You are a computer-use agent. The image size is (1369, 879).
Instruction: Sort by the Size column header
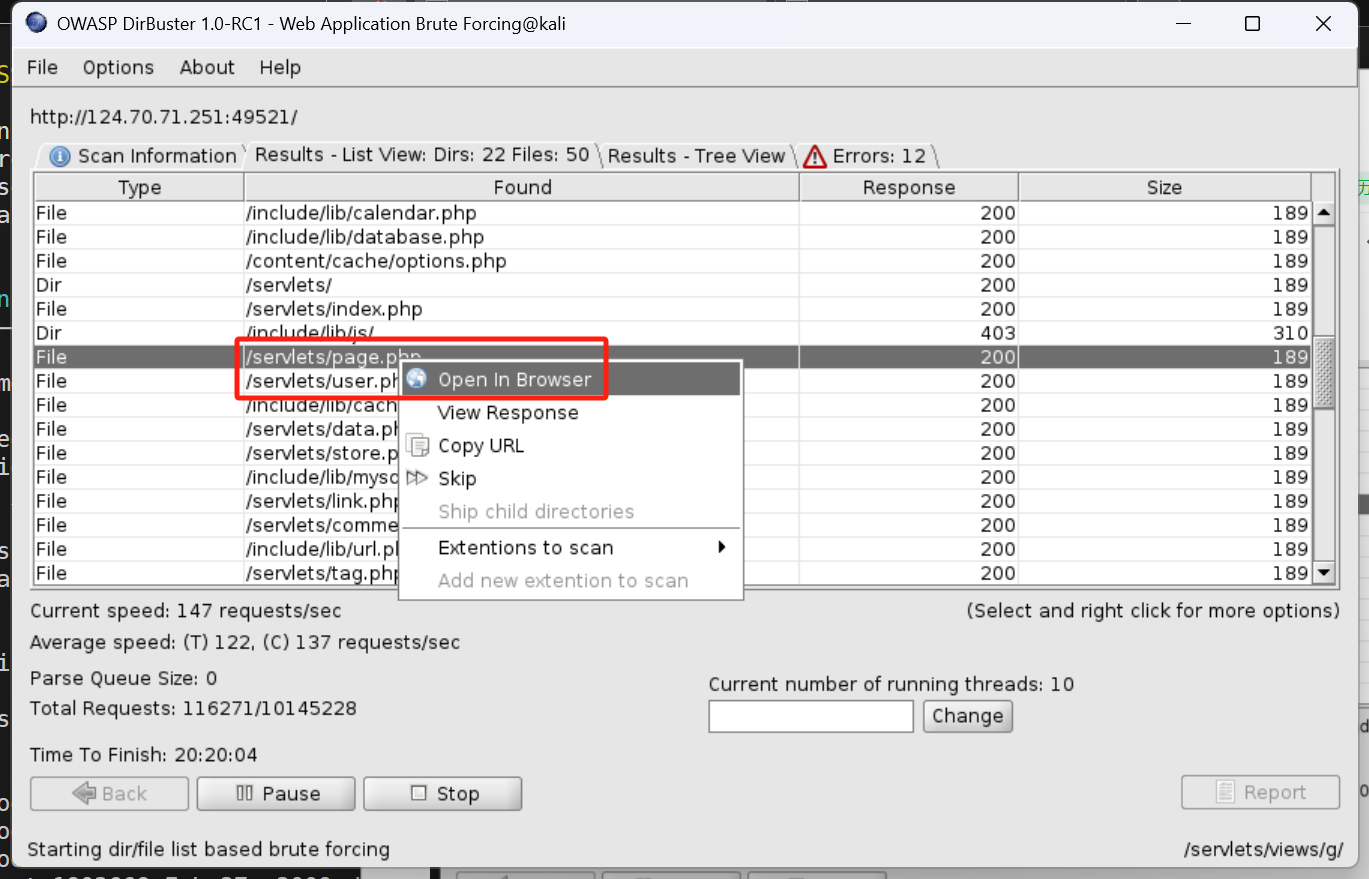tap(1165, 187)
